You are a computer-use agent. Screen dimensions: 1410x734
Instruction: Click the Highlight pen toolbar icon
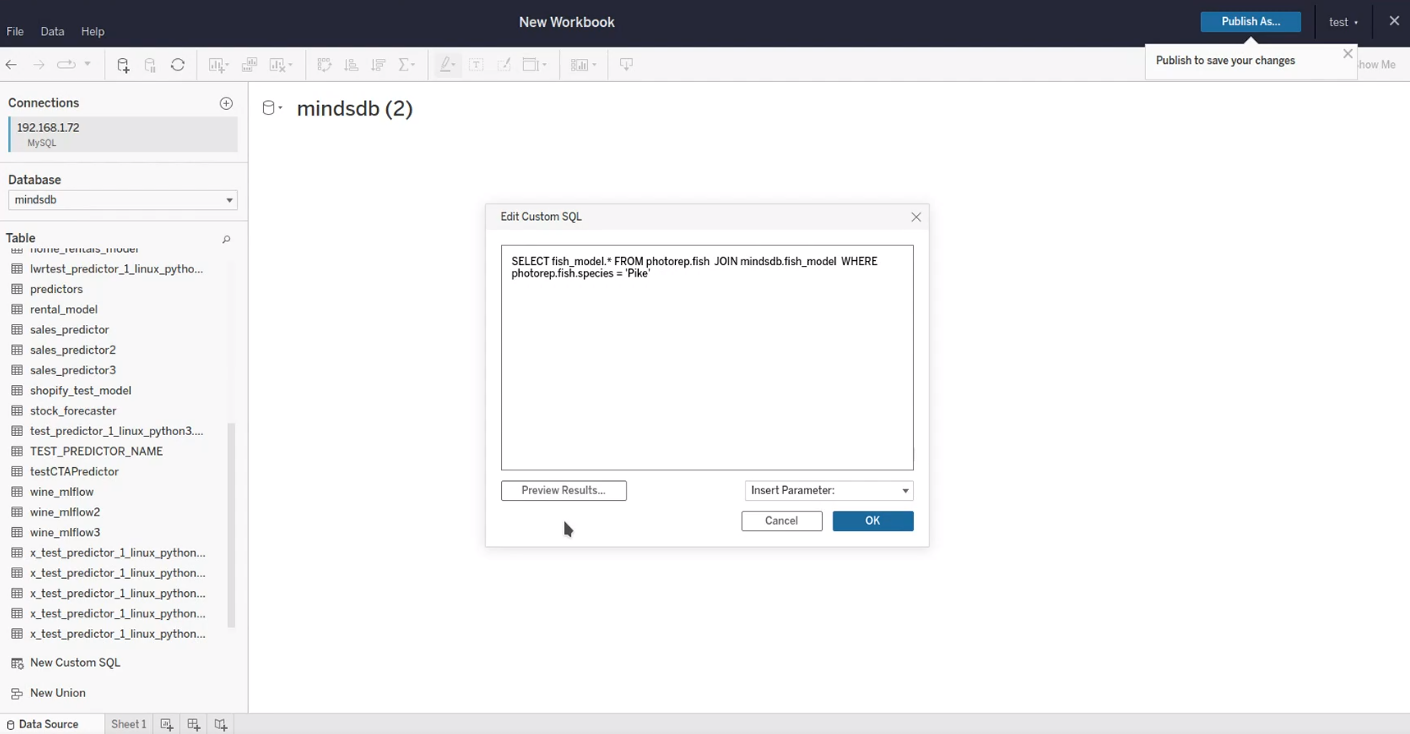pyautogui.click(x=447, y=65)
